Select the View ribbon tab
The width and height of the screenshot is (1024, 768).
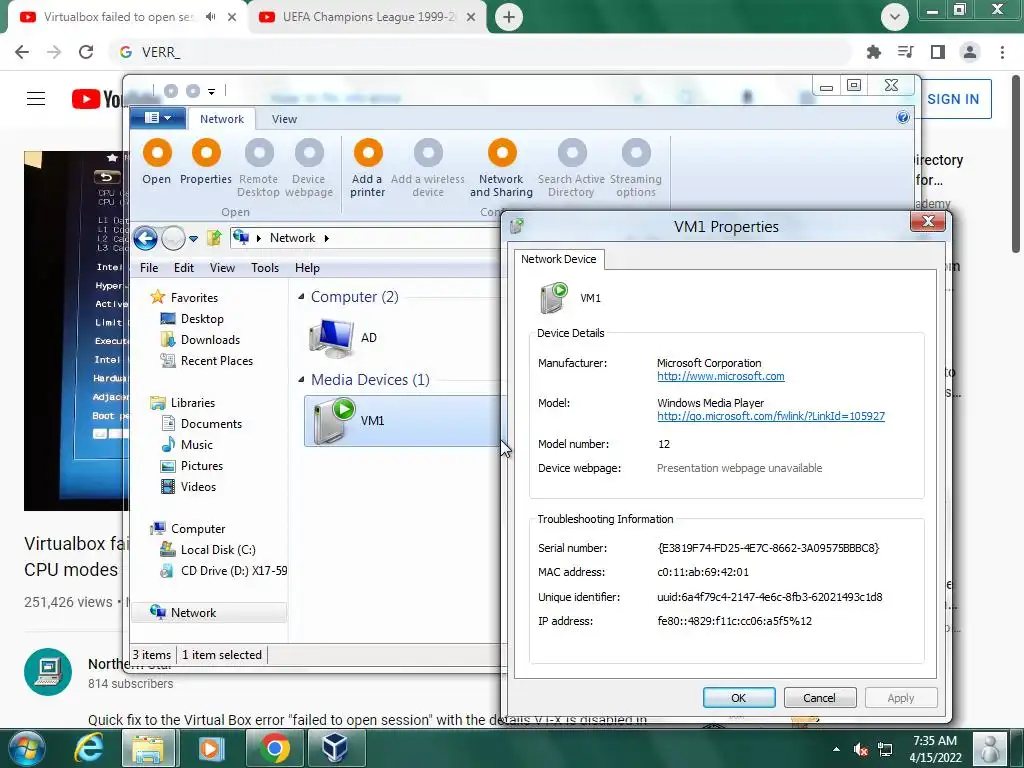(x=284, y=119)
